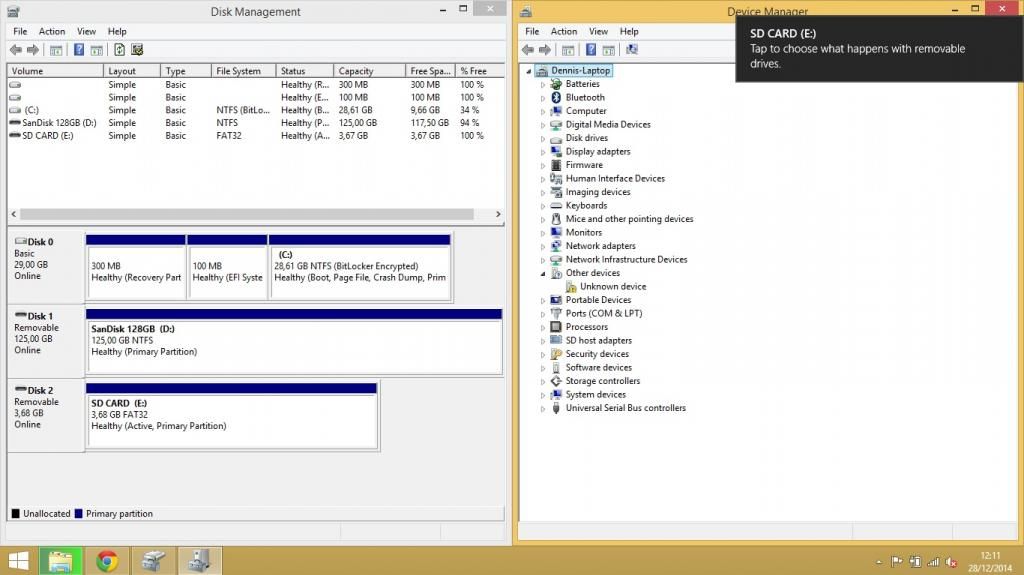This screenshot has height=575, width=1024.
Task: Click the Disk 2 removable drive icon
Action: click(x=20, y=389)
